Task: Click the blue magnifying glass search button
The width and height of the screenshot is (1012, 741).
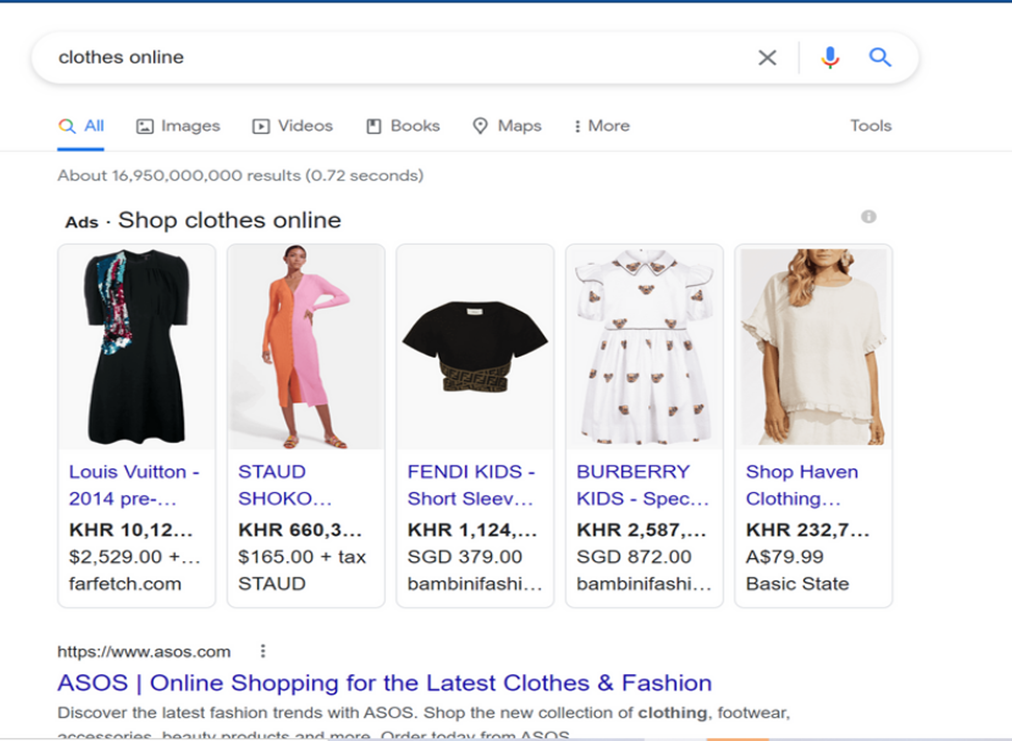Action: pyautogui.click(x=880, y=58)
